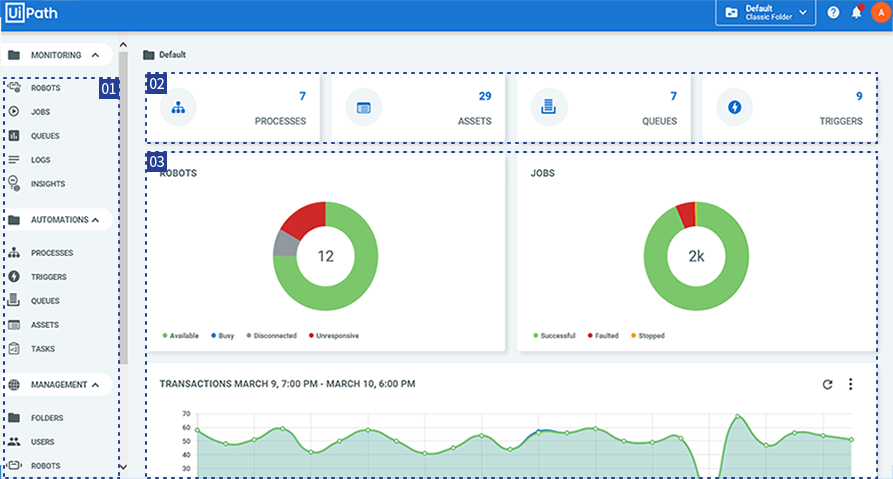Click the Folders icon under Management
893x479 pixels.
click(14, 417)
